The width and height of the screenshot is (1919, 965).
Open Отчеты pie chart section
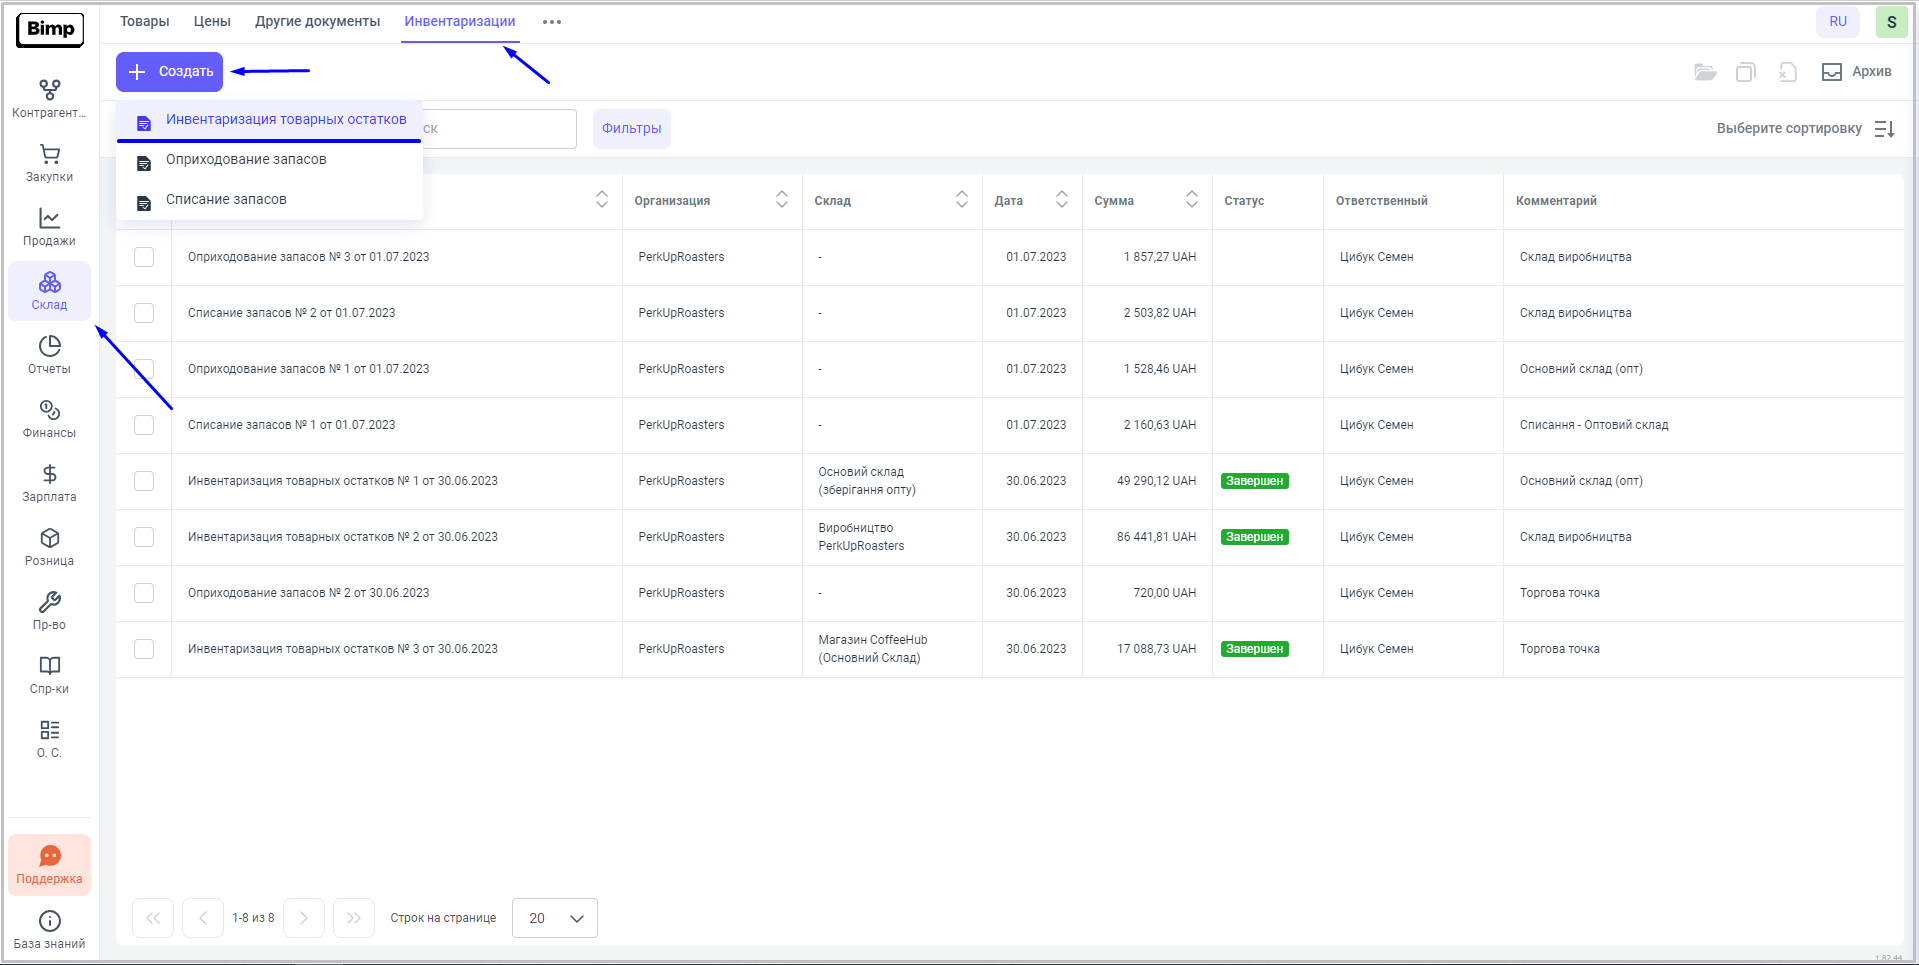49,355
